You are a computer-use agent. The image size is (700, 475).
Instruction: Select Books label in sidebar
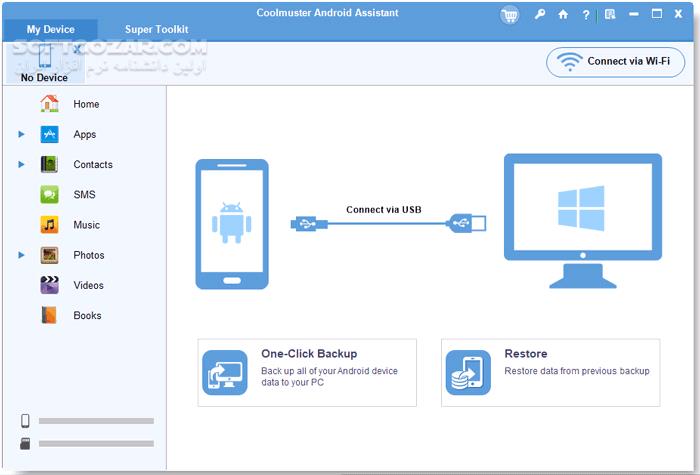(x=87, y=316)
